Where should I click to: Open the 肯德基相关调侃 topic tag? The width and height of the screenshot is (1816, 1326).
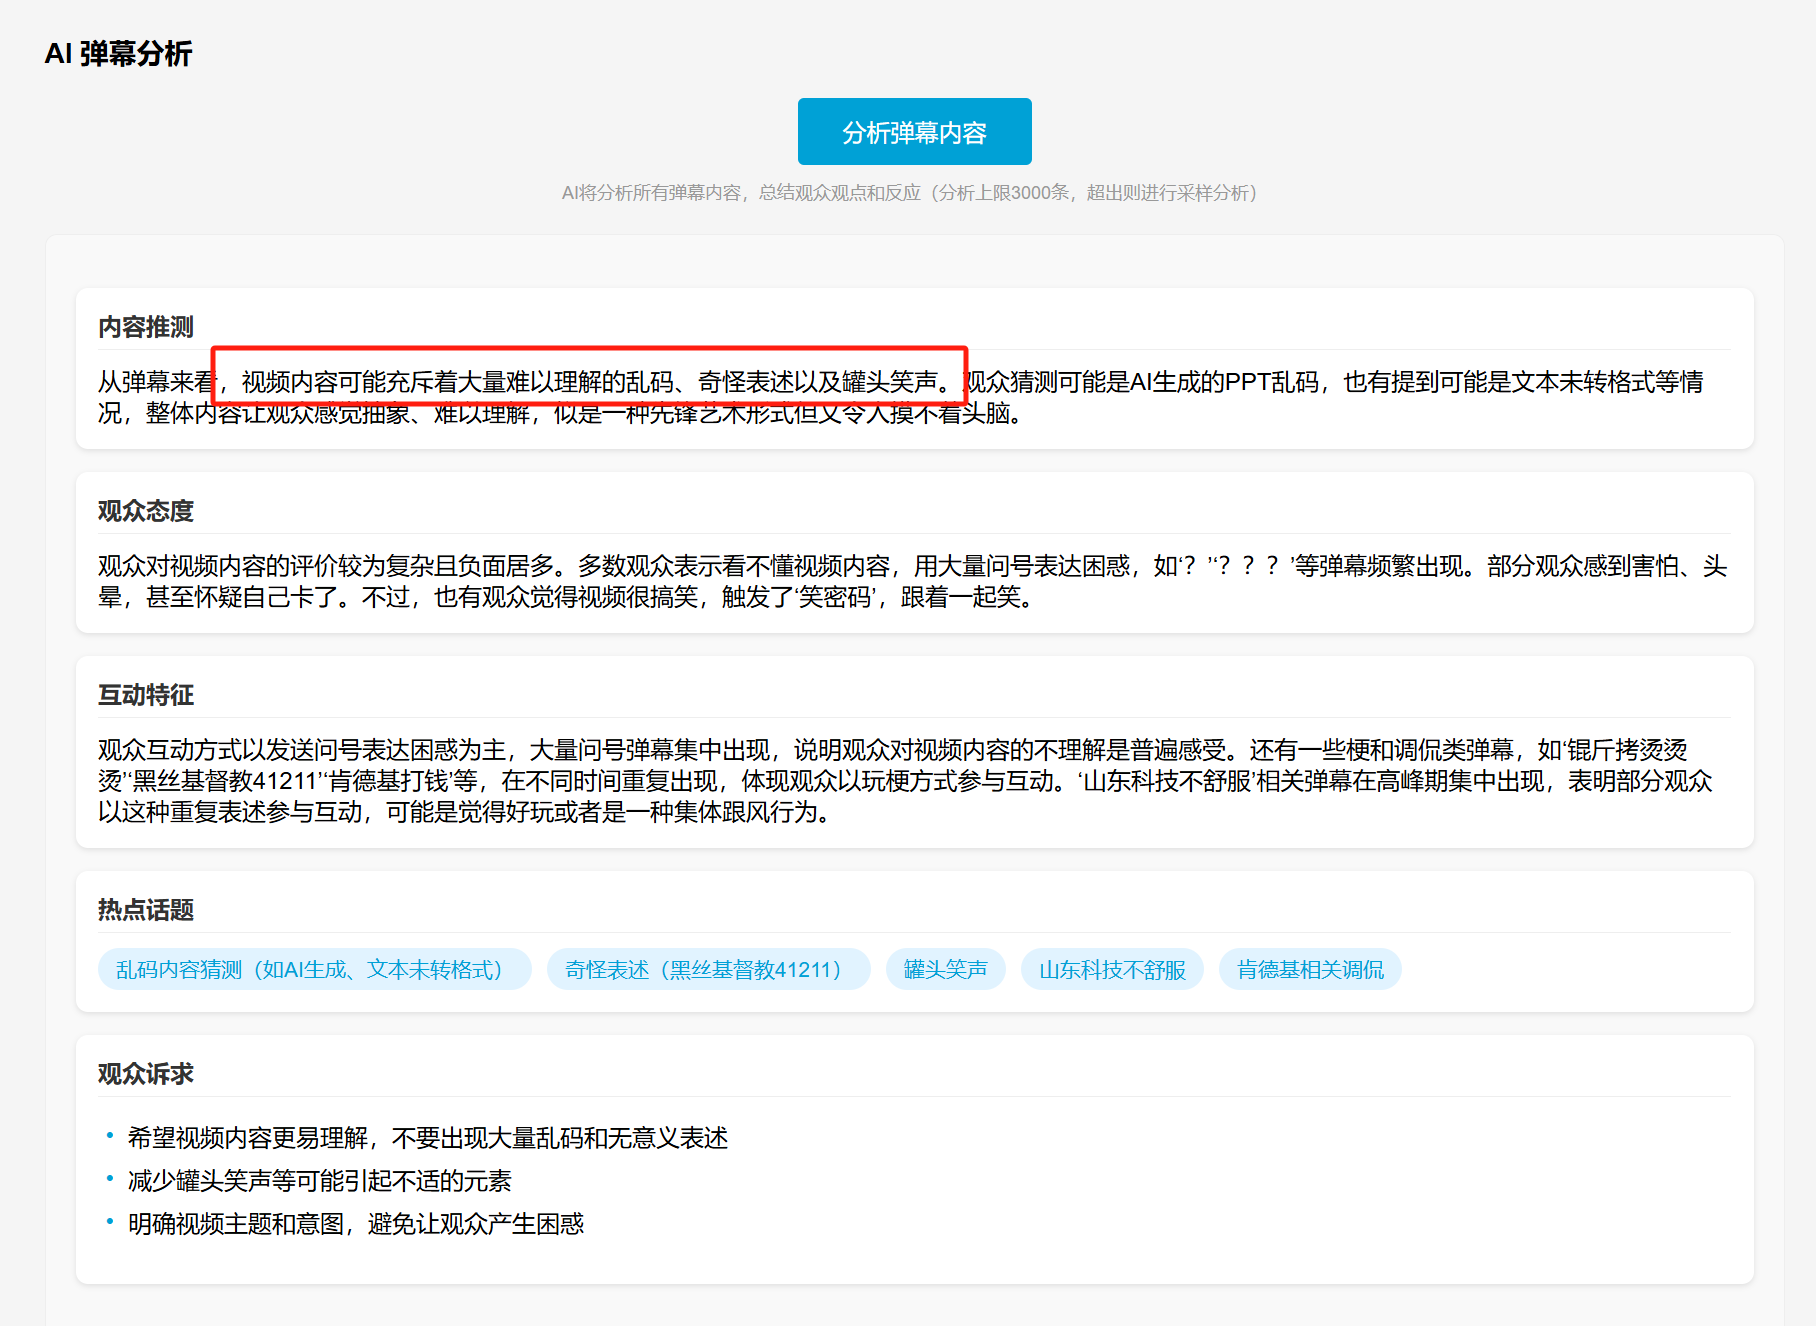click(x=1309, y=969)
